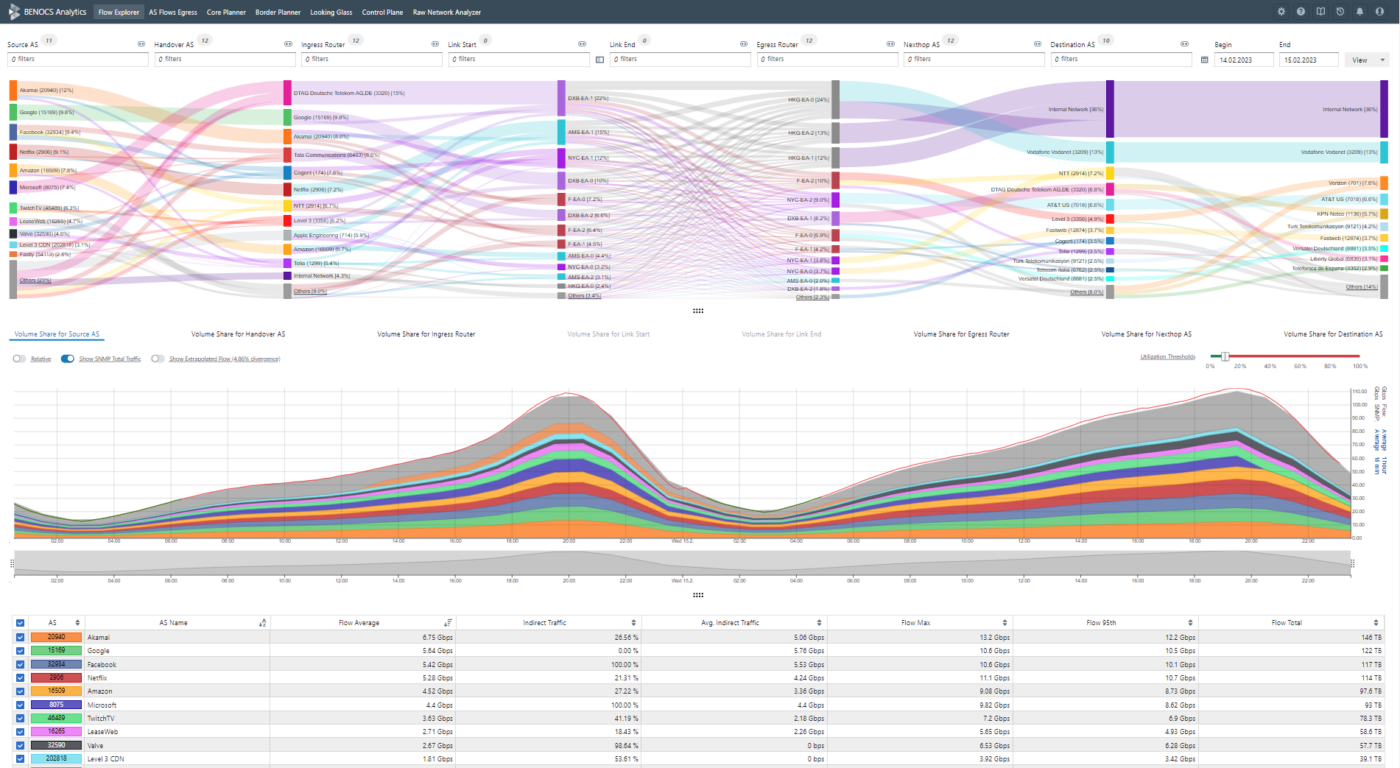Enable Show Extrapolated Flow switch
Viewport: 1400px width, 768px height.
tap(158, 358)
